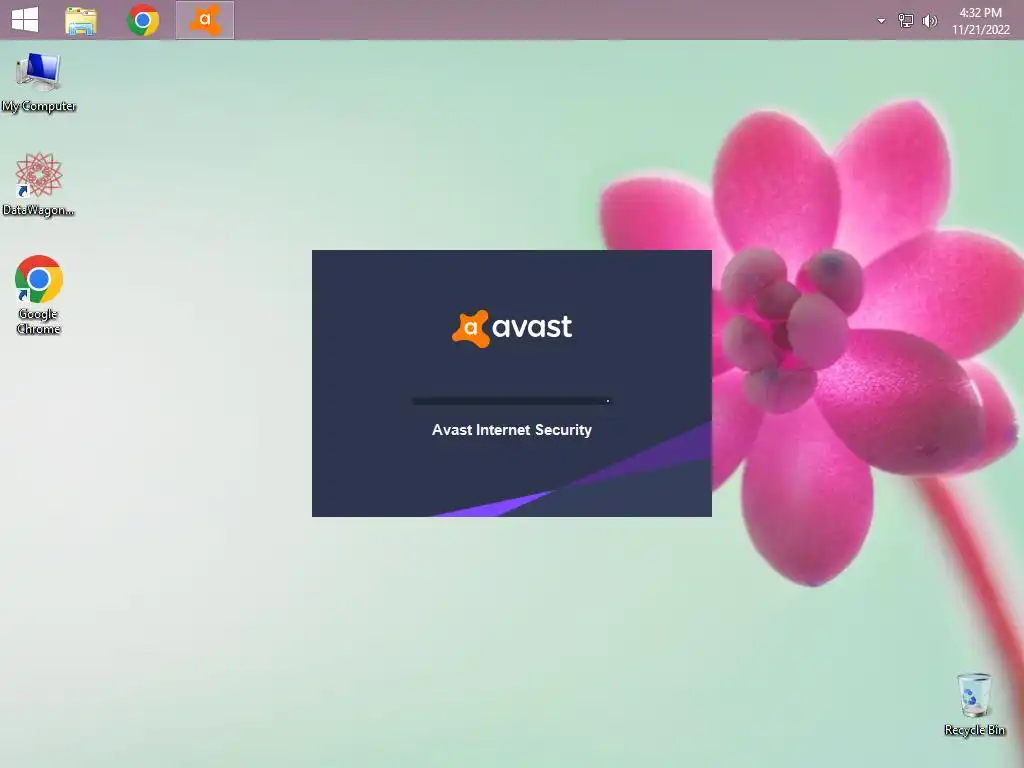Select the My Computer desktop icon
Viewport: 1024px width, 768px height.
[39, 83]
